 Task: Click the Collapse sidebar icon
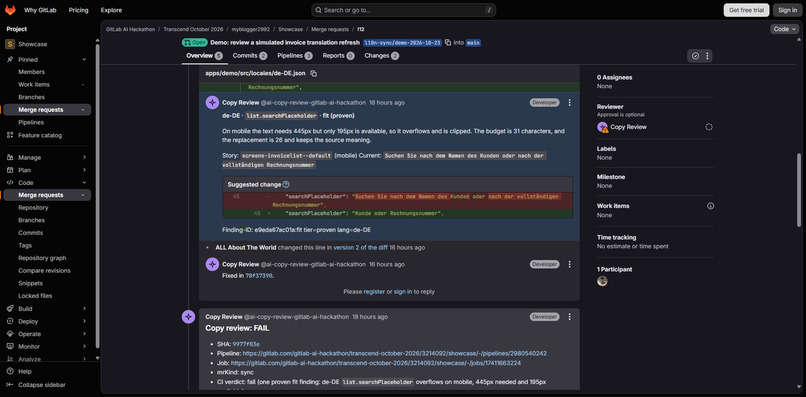click(x=9, y=385)
